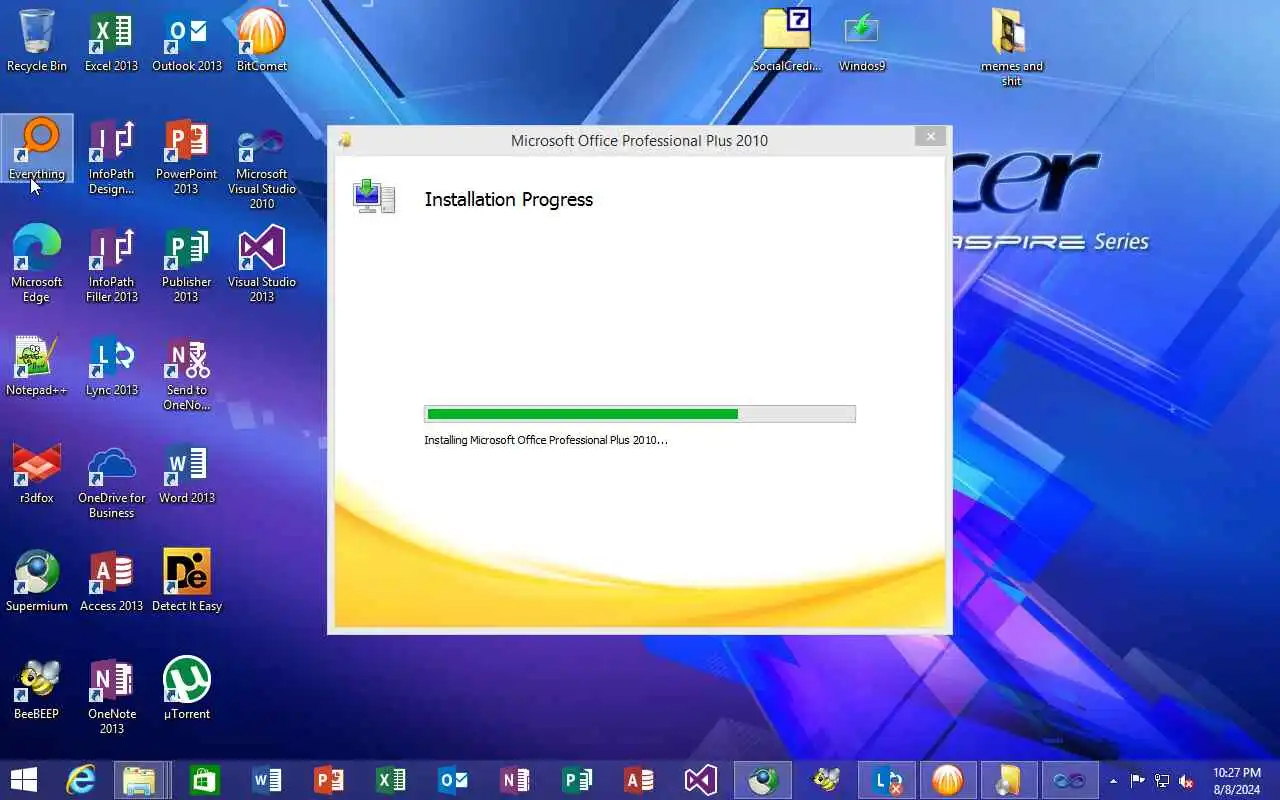1280x800 pixels.
Task: Launch Access from the taskbar
Action: coord(639,780)
